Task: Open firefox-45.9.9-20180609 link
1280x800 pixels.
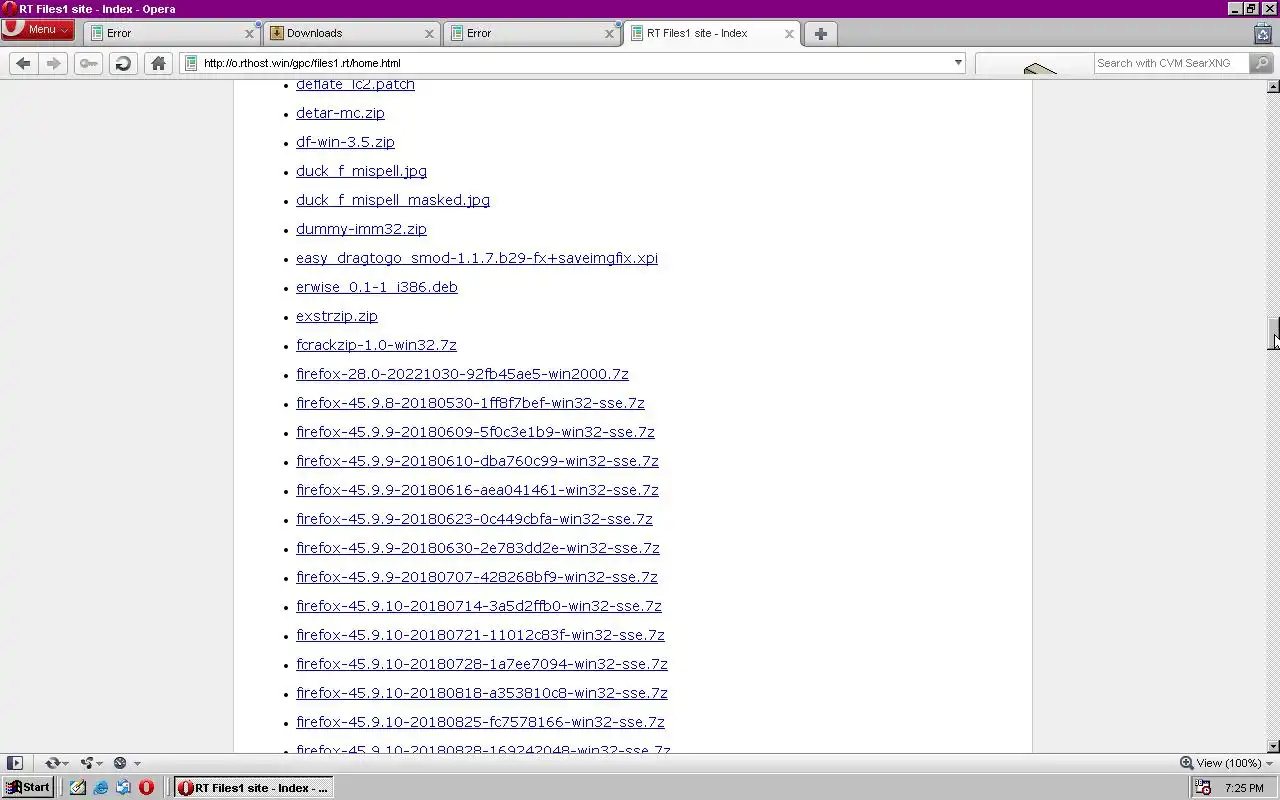Action: pos(475,432)
